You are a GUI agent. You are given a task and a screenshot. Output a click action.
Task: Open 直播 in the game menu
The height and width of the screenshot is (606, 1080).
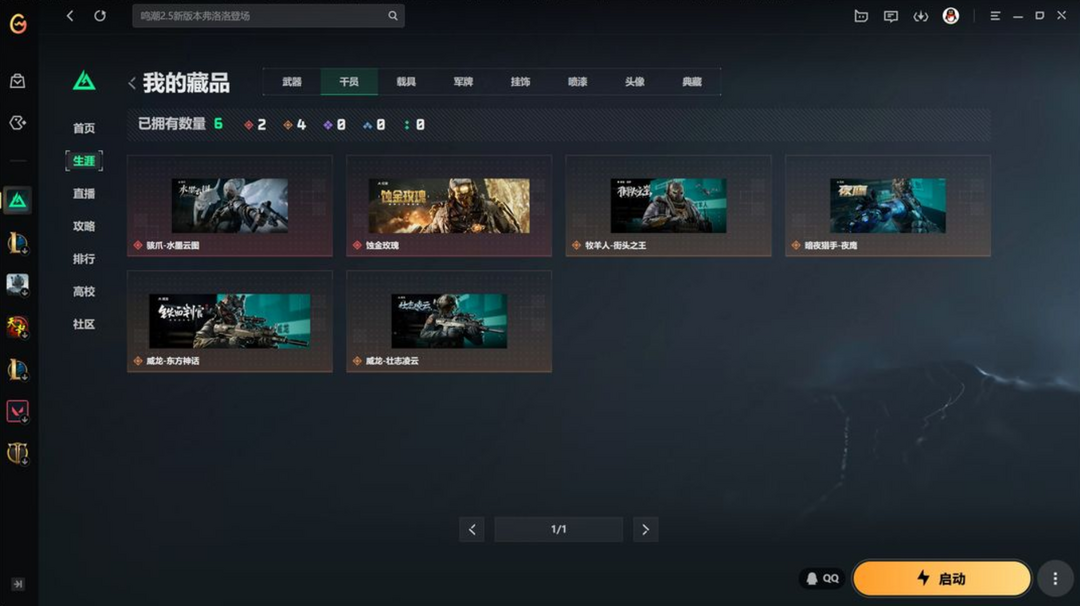(84, 194)
